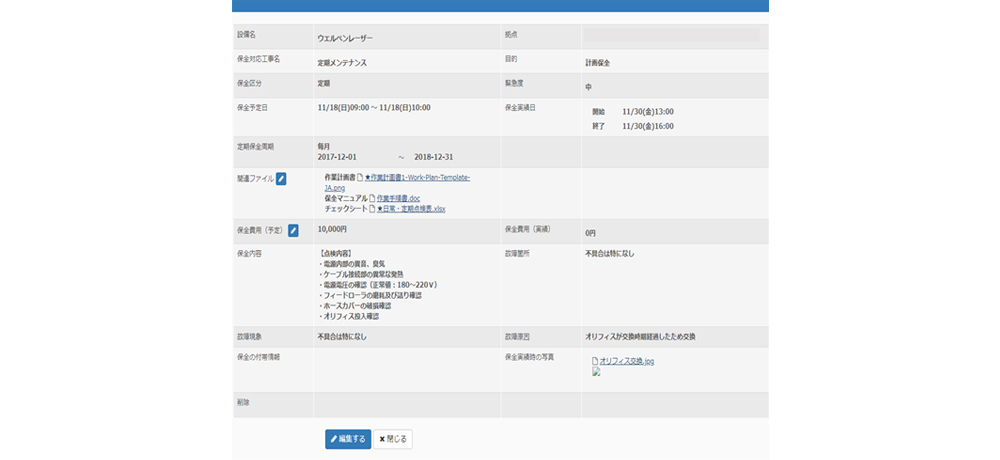
Task: Click the urgency value 中
Action: [x=589, y=87]
